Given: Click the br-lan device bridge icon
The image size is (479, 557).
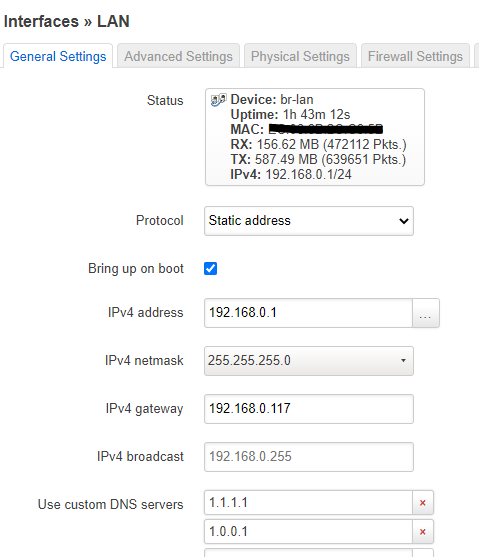Looking at the screenshot, I should coord(218,100).
